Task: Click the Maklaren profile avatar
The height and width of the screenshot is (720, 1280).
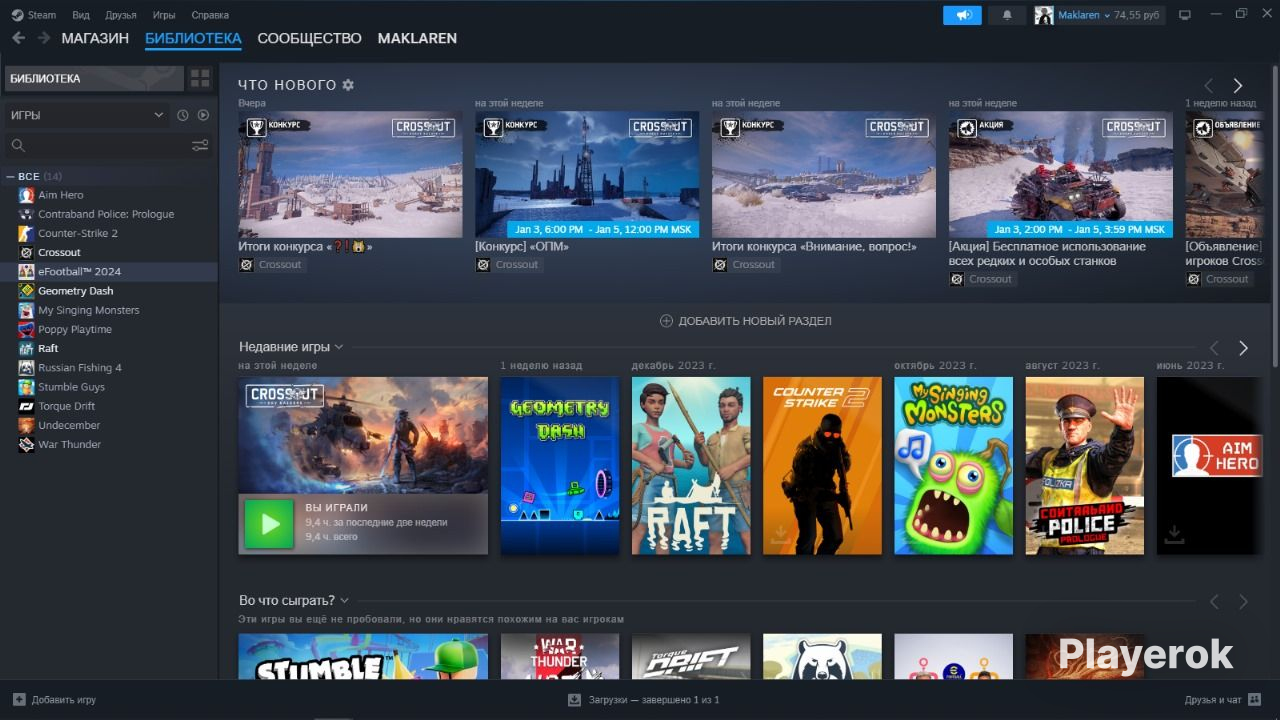Action: [x=1044, y=15]
